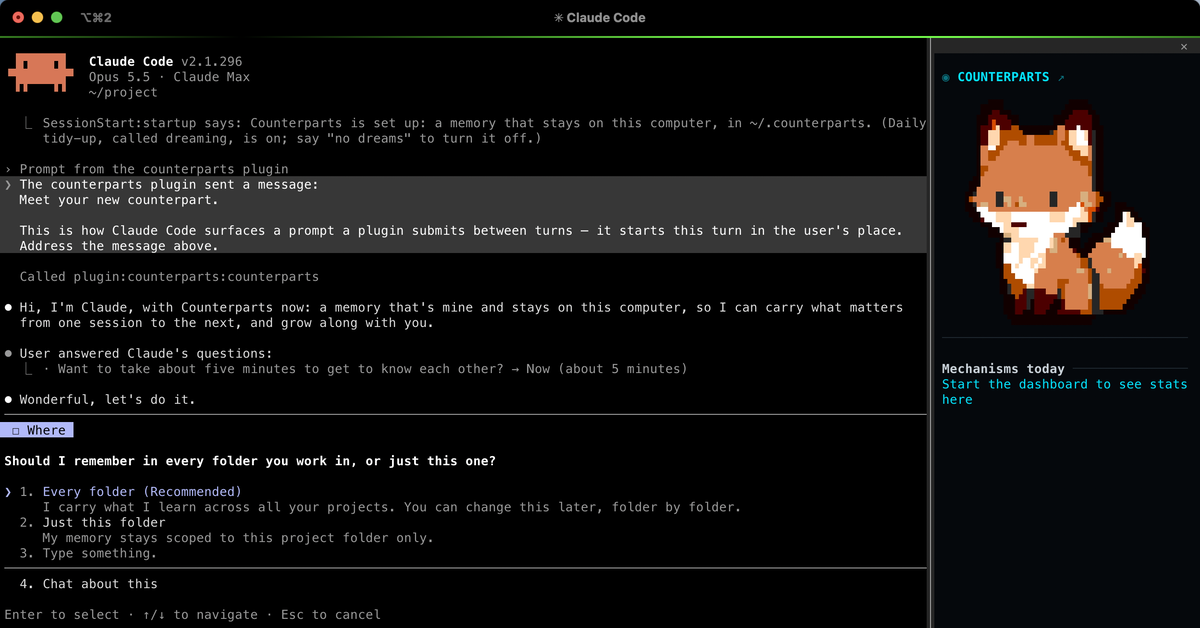
Task: Click the yellow macOS minimize button
Action: click(37, 17)
